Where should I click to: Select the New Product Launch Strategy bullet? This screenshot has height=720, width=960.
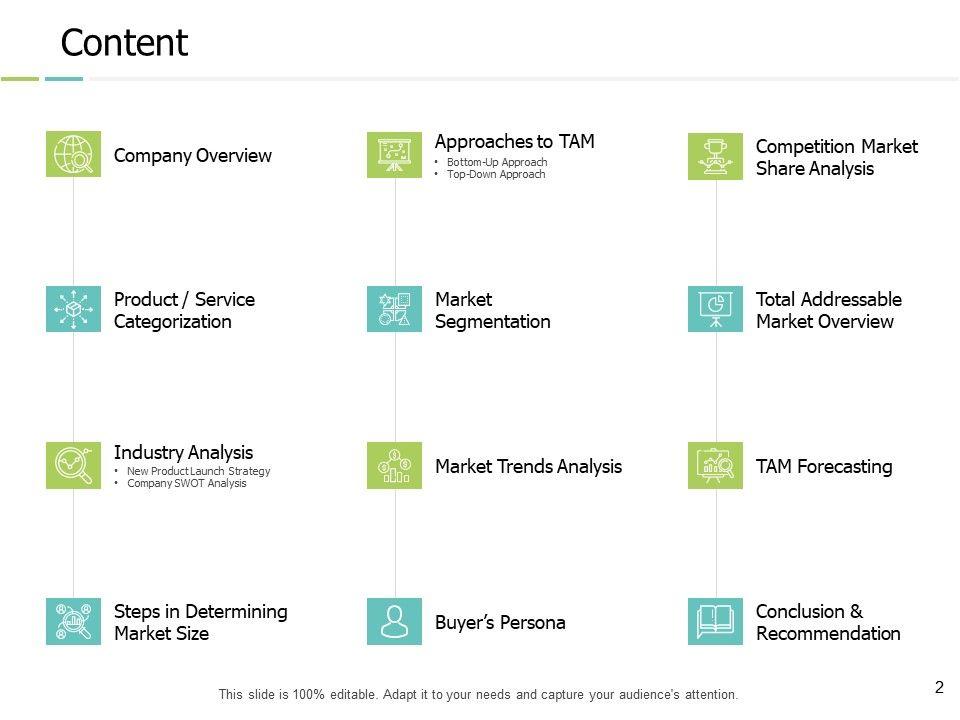tap(198, 471)
